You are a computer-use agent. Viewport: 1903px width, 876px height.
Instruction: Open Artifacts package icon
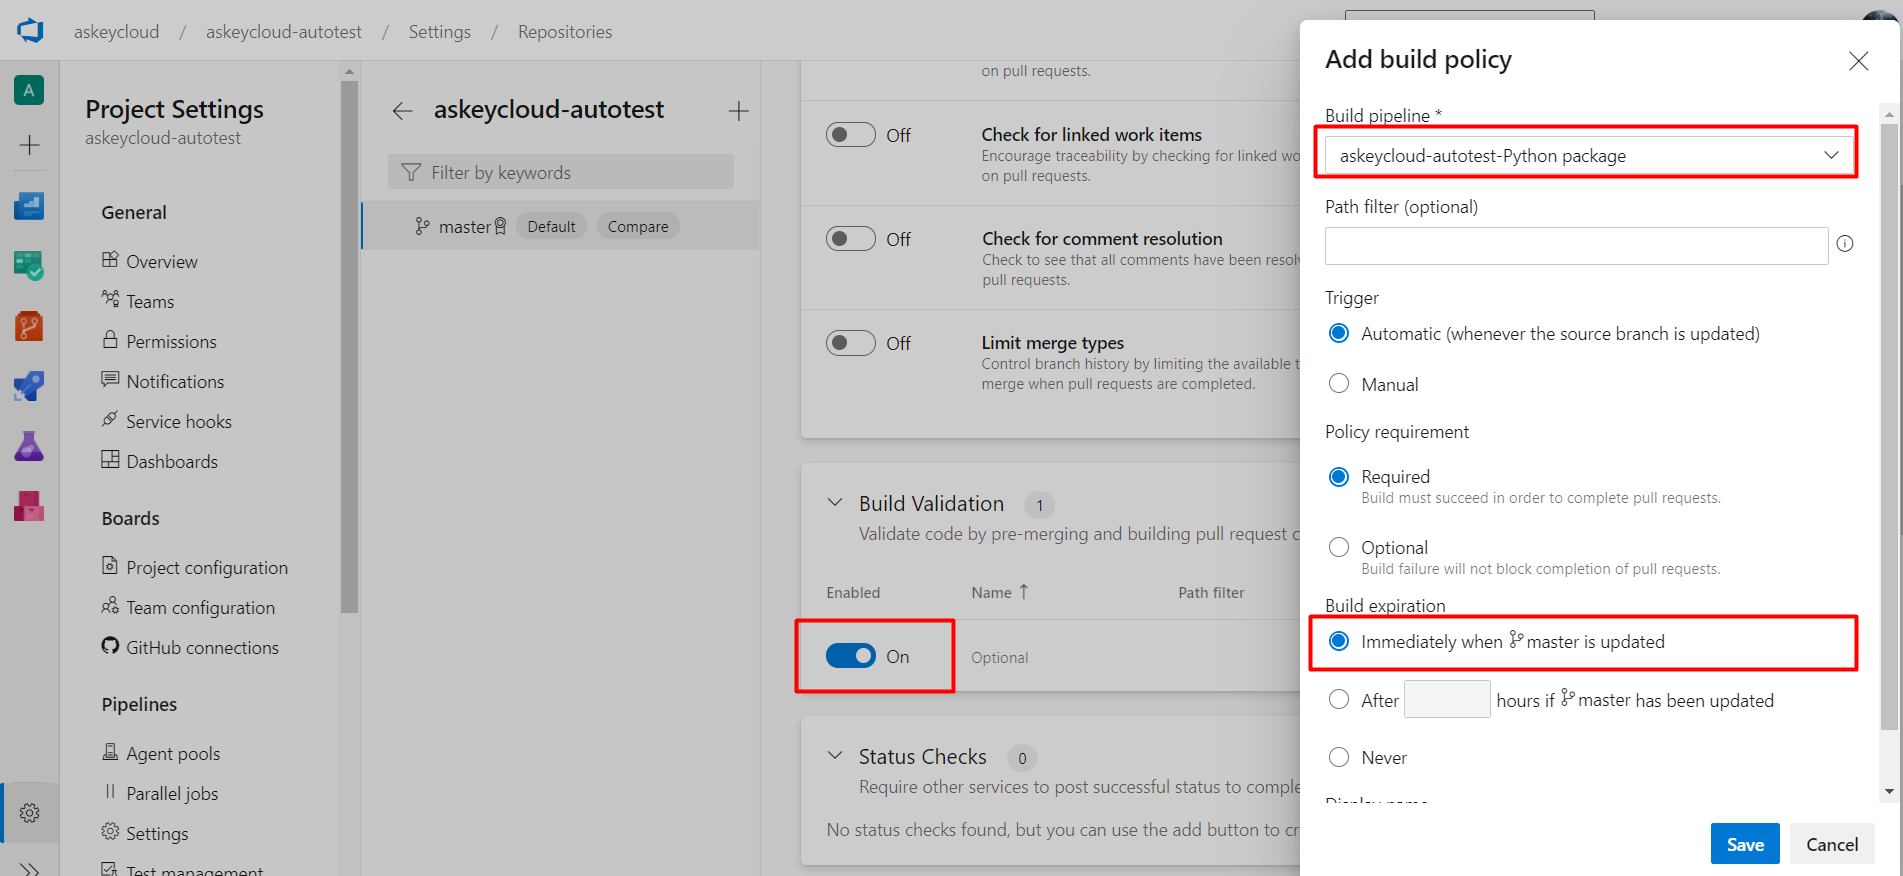click(x=29, y=506)
